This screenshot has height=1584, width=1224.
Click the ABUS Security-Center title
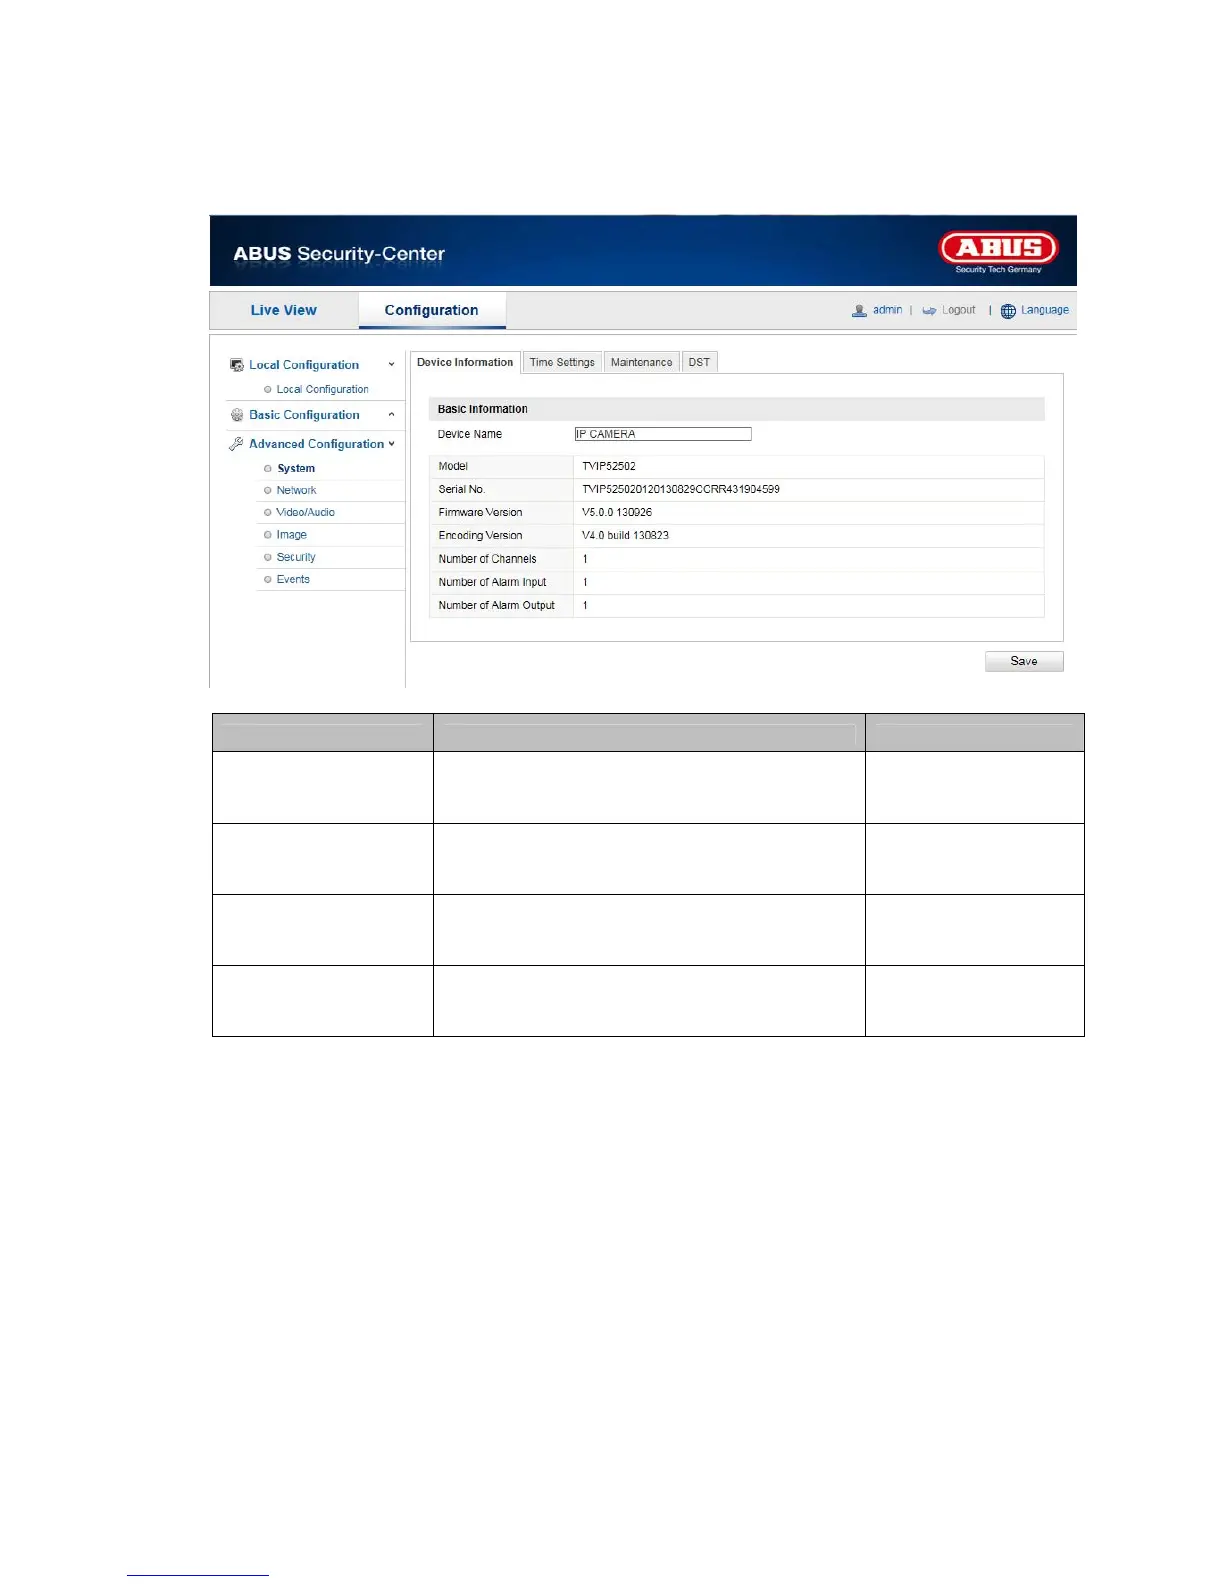tap(339, 254)
